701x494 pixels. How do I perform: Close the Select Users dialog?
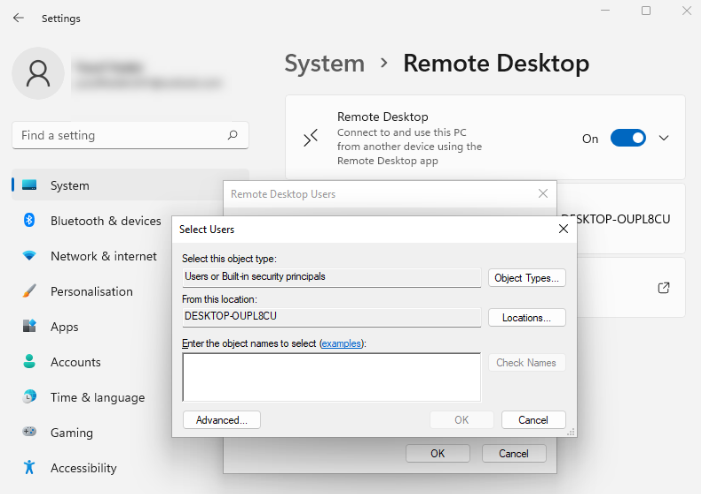[x=563, y=229]
